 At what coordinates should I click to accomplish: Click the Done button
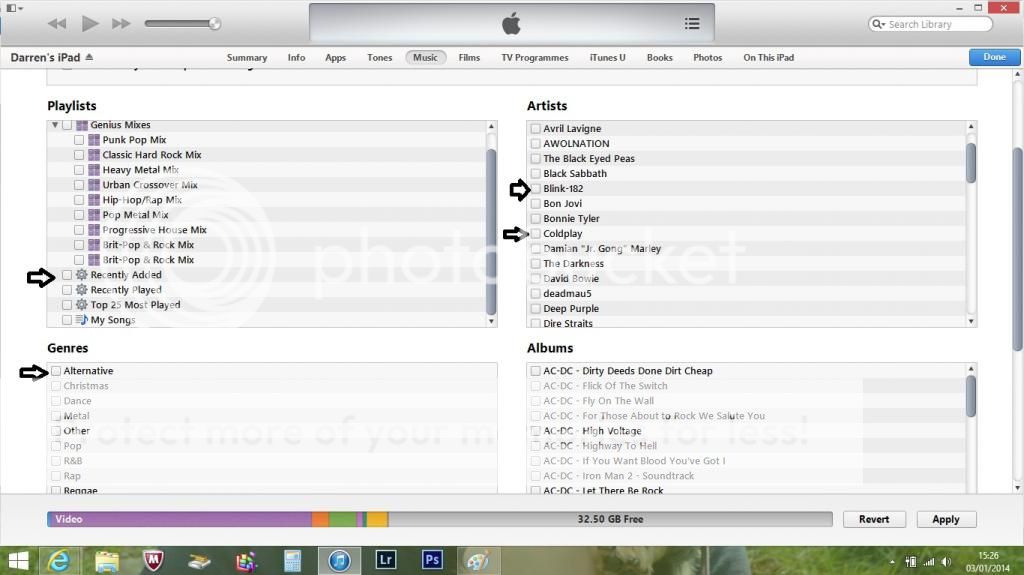pyautogui.click(x=994, y=57)
